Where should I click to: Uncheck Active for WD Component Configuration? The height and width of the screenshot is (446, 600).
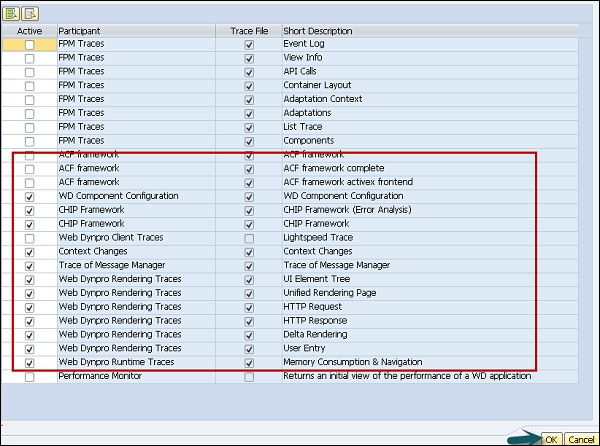point(29,196)
